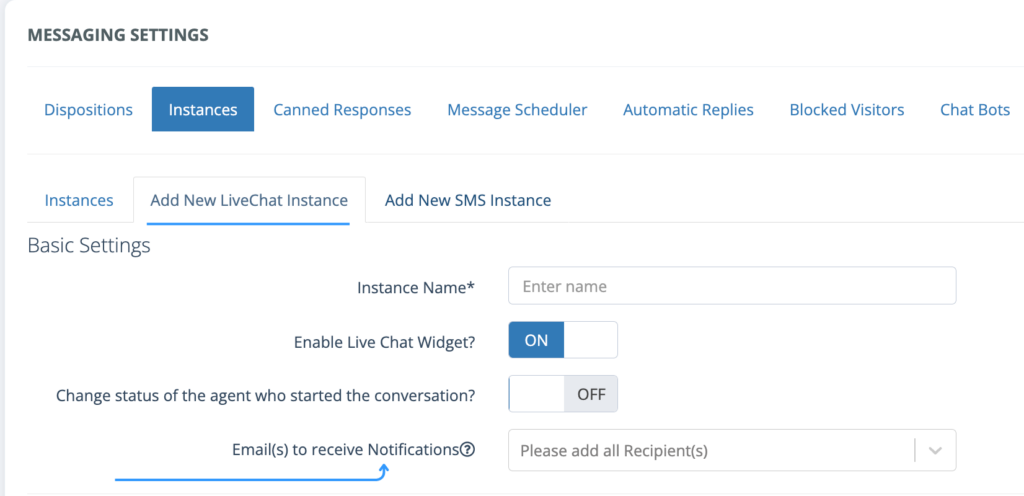Select Add New LiveChat Instance sub-tab
Screen dimensions: 1024x496
tap(249, 200)
